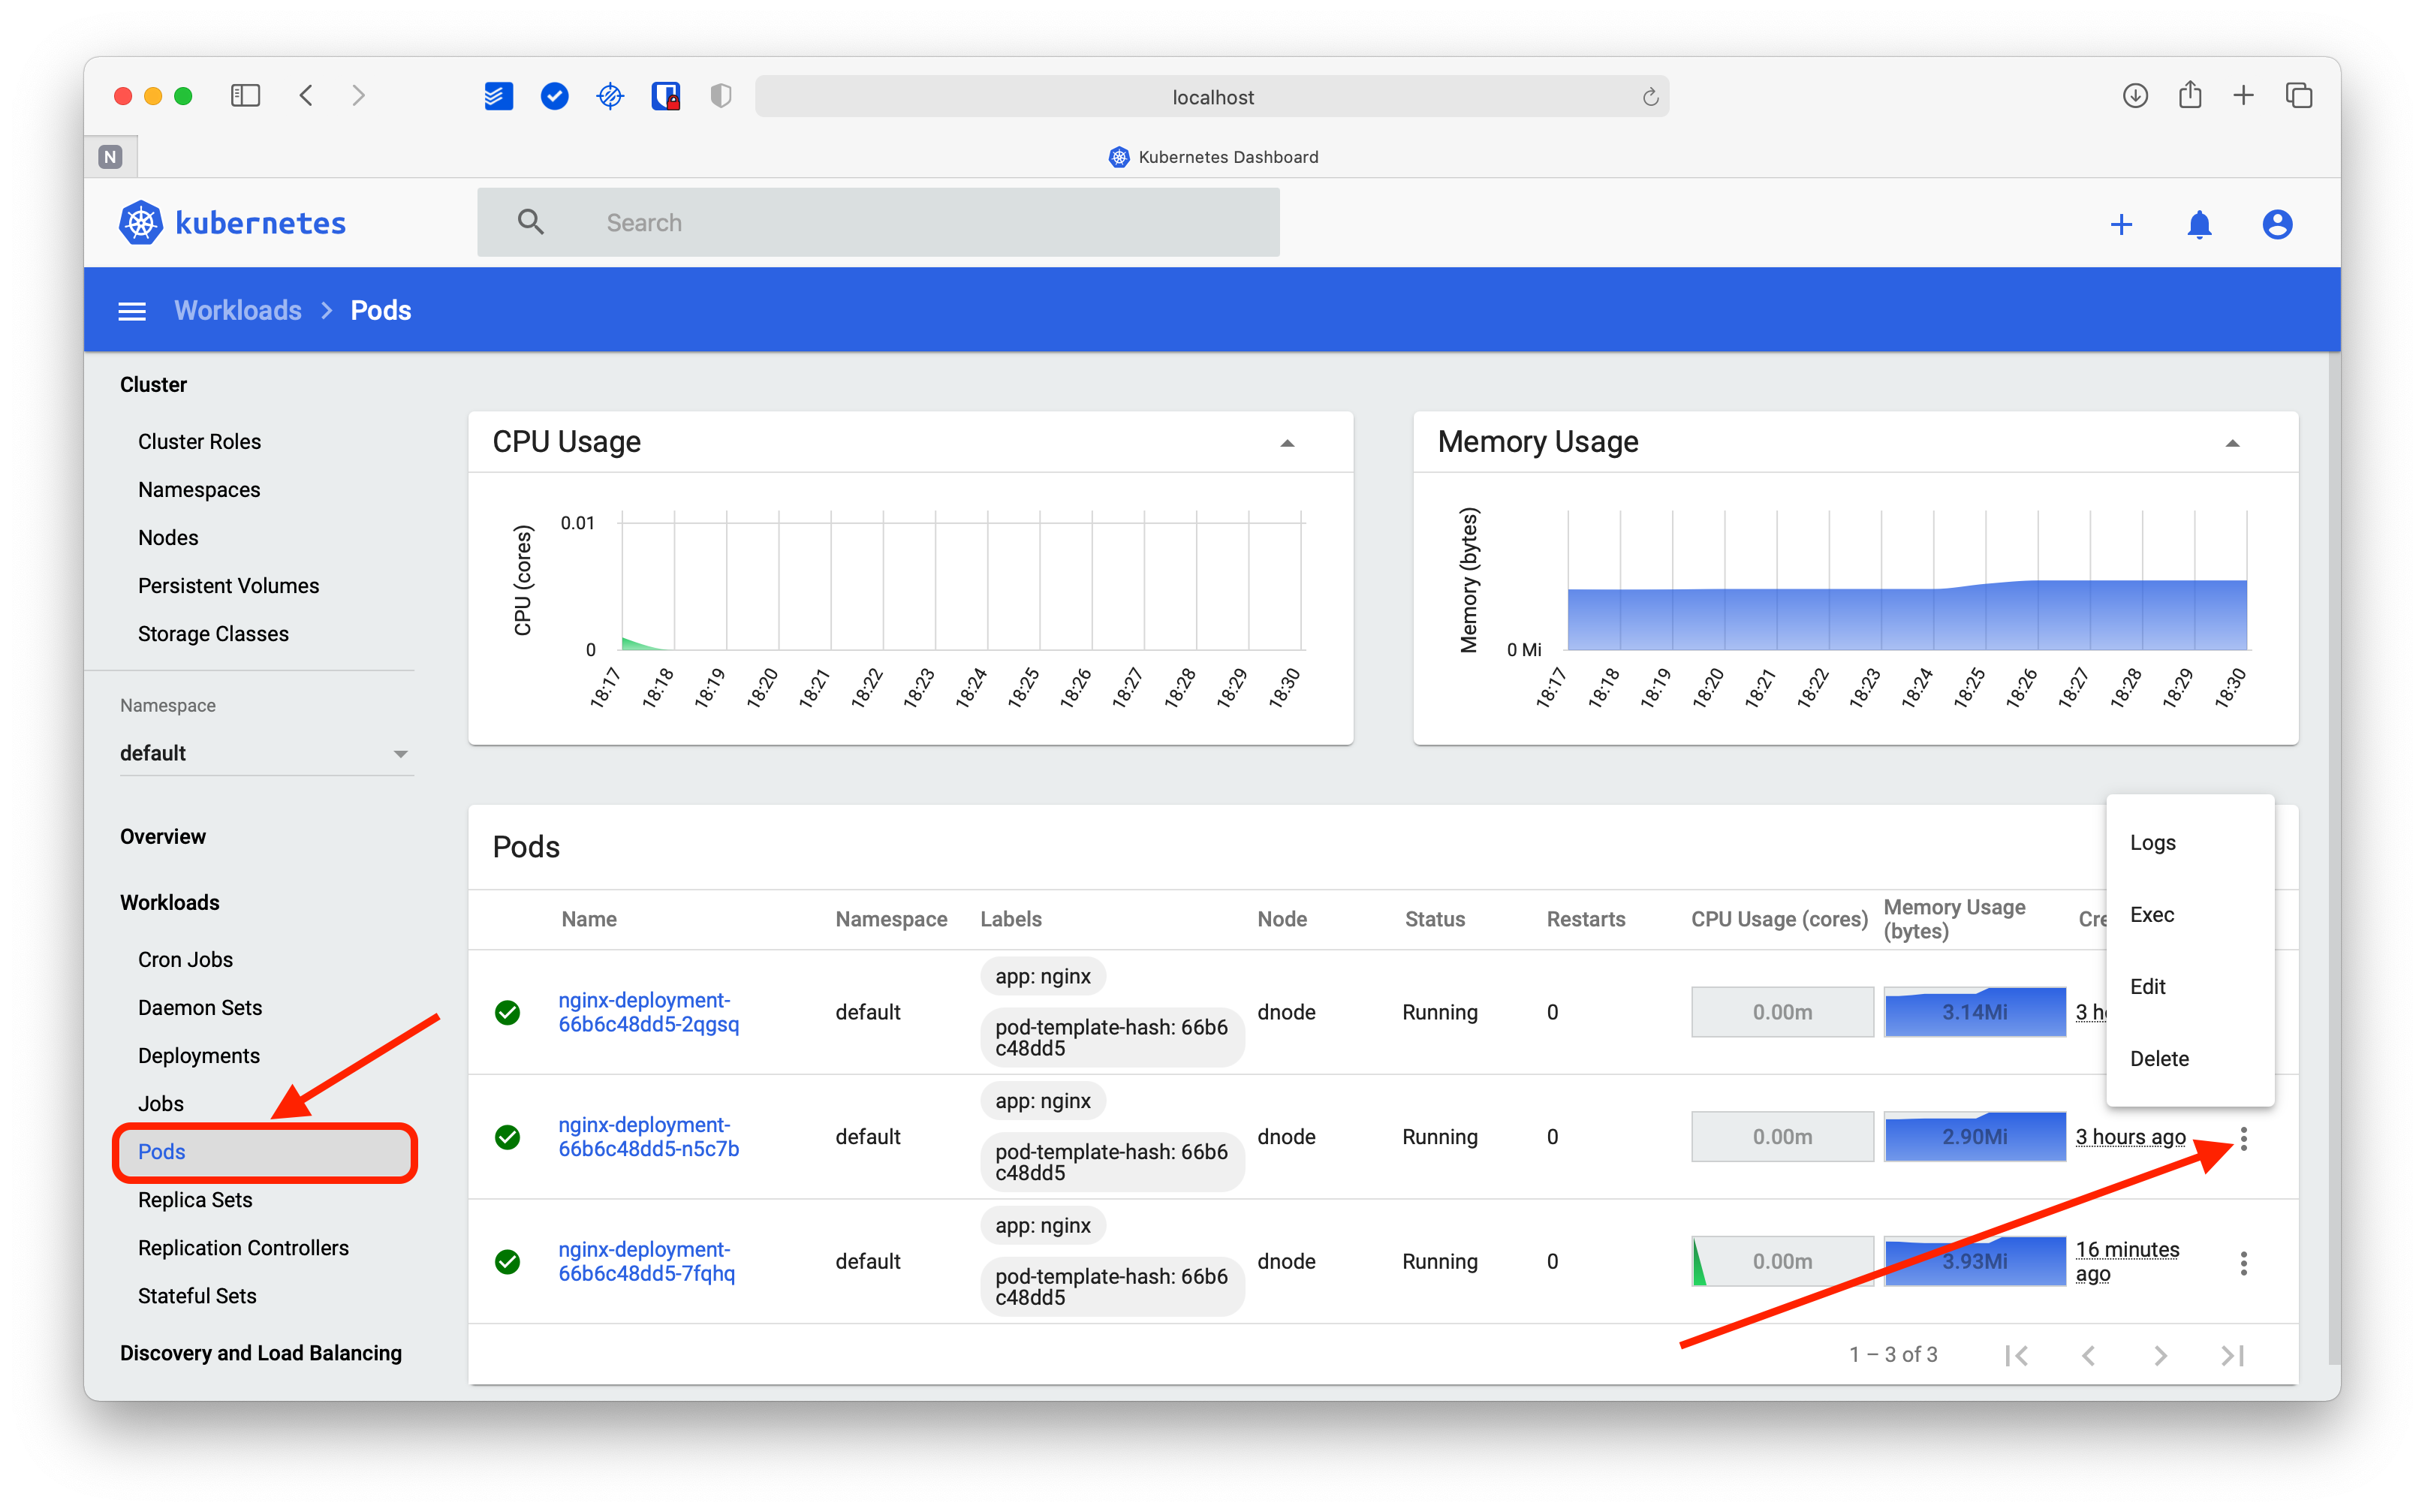2425x1512 pixels.
Task: Click the 2.90Mi memory usage bar
Action: click(x=1975, y=1137)
